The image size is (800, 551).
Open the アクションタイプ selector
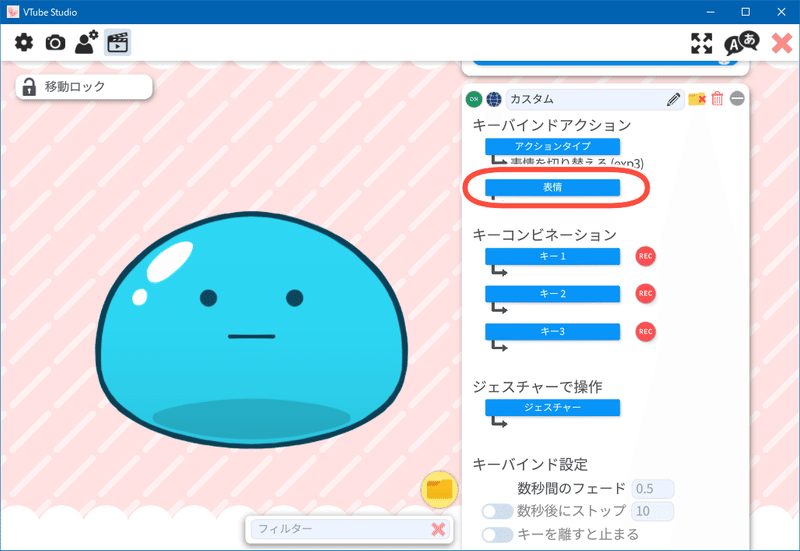pos(553,146)
